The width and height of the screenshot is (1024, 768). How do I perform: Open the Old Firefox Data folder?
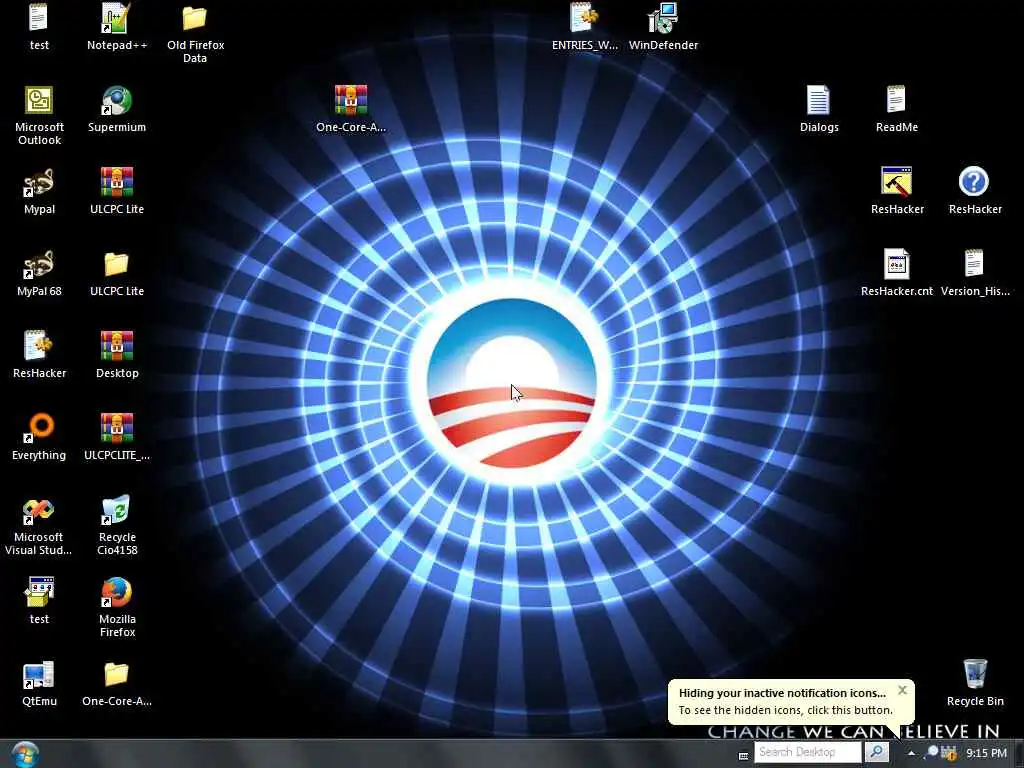click(195, 33)
